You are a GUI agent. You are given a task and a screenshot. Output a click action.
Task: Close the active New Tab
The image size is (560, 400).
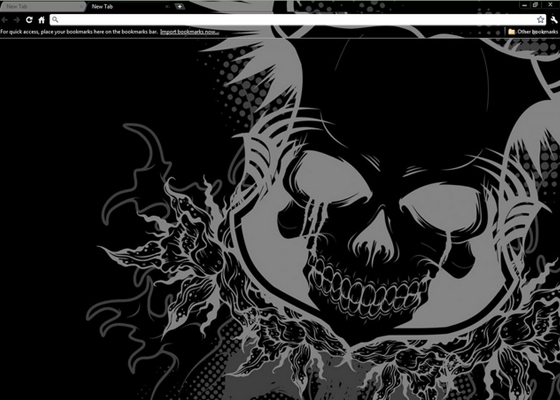click(167, 7)
